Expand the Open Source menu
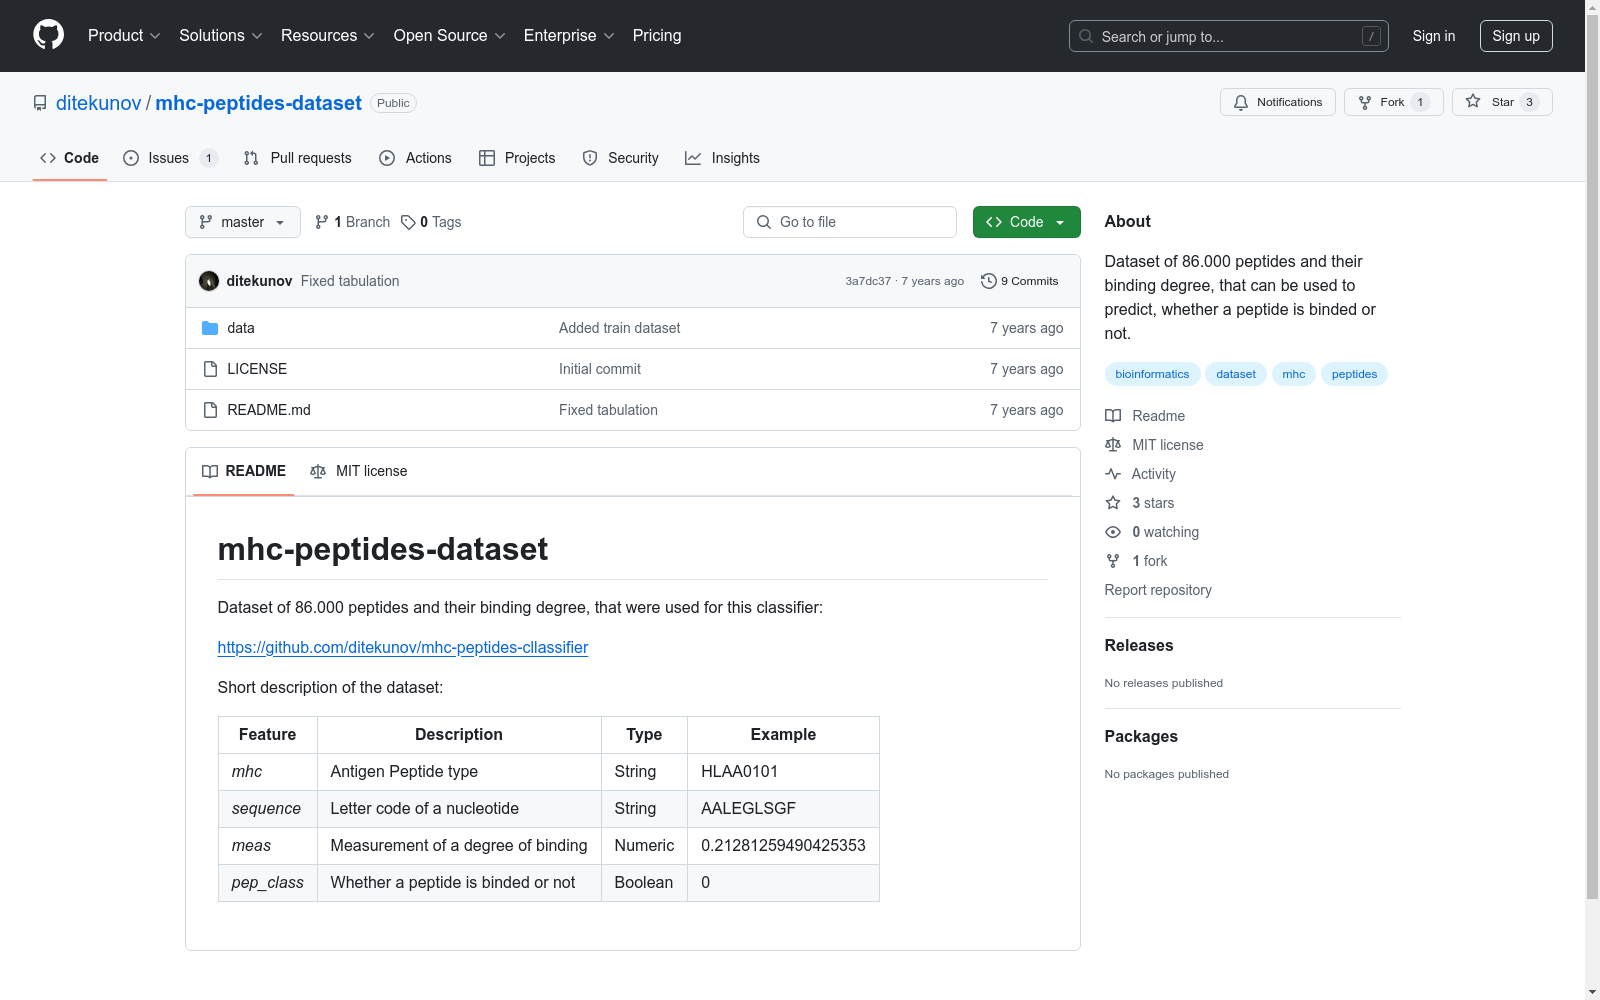This screenshot has width=1600, height=1000. [450, 36]
